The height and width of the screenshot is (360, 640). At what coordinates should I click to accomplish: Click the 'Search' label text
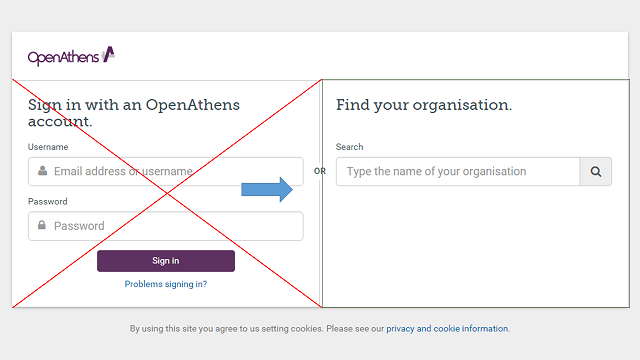coord(349,147)
